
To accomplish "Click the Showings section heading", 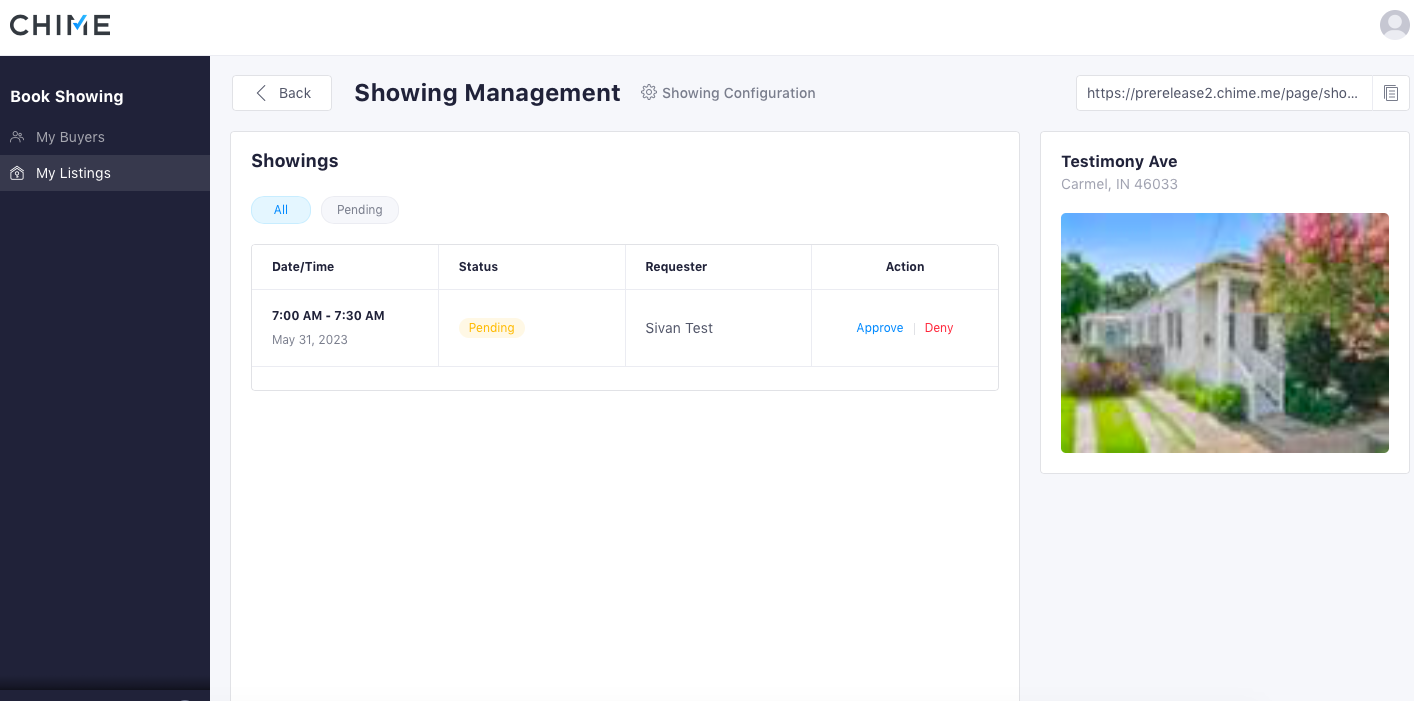I will 295,161.
